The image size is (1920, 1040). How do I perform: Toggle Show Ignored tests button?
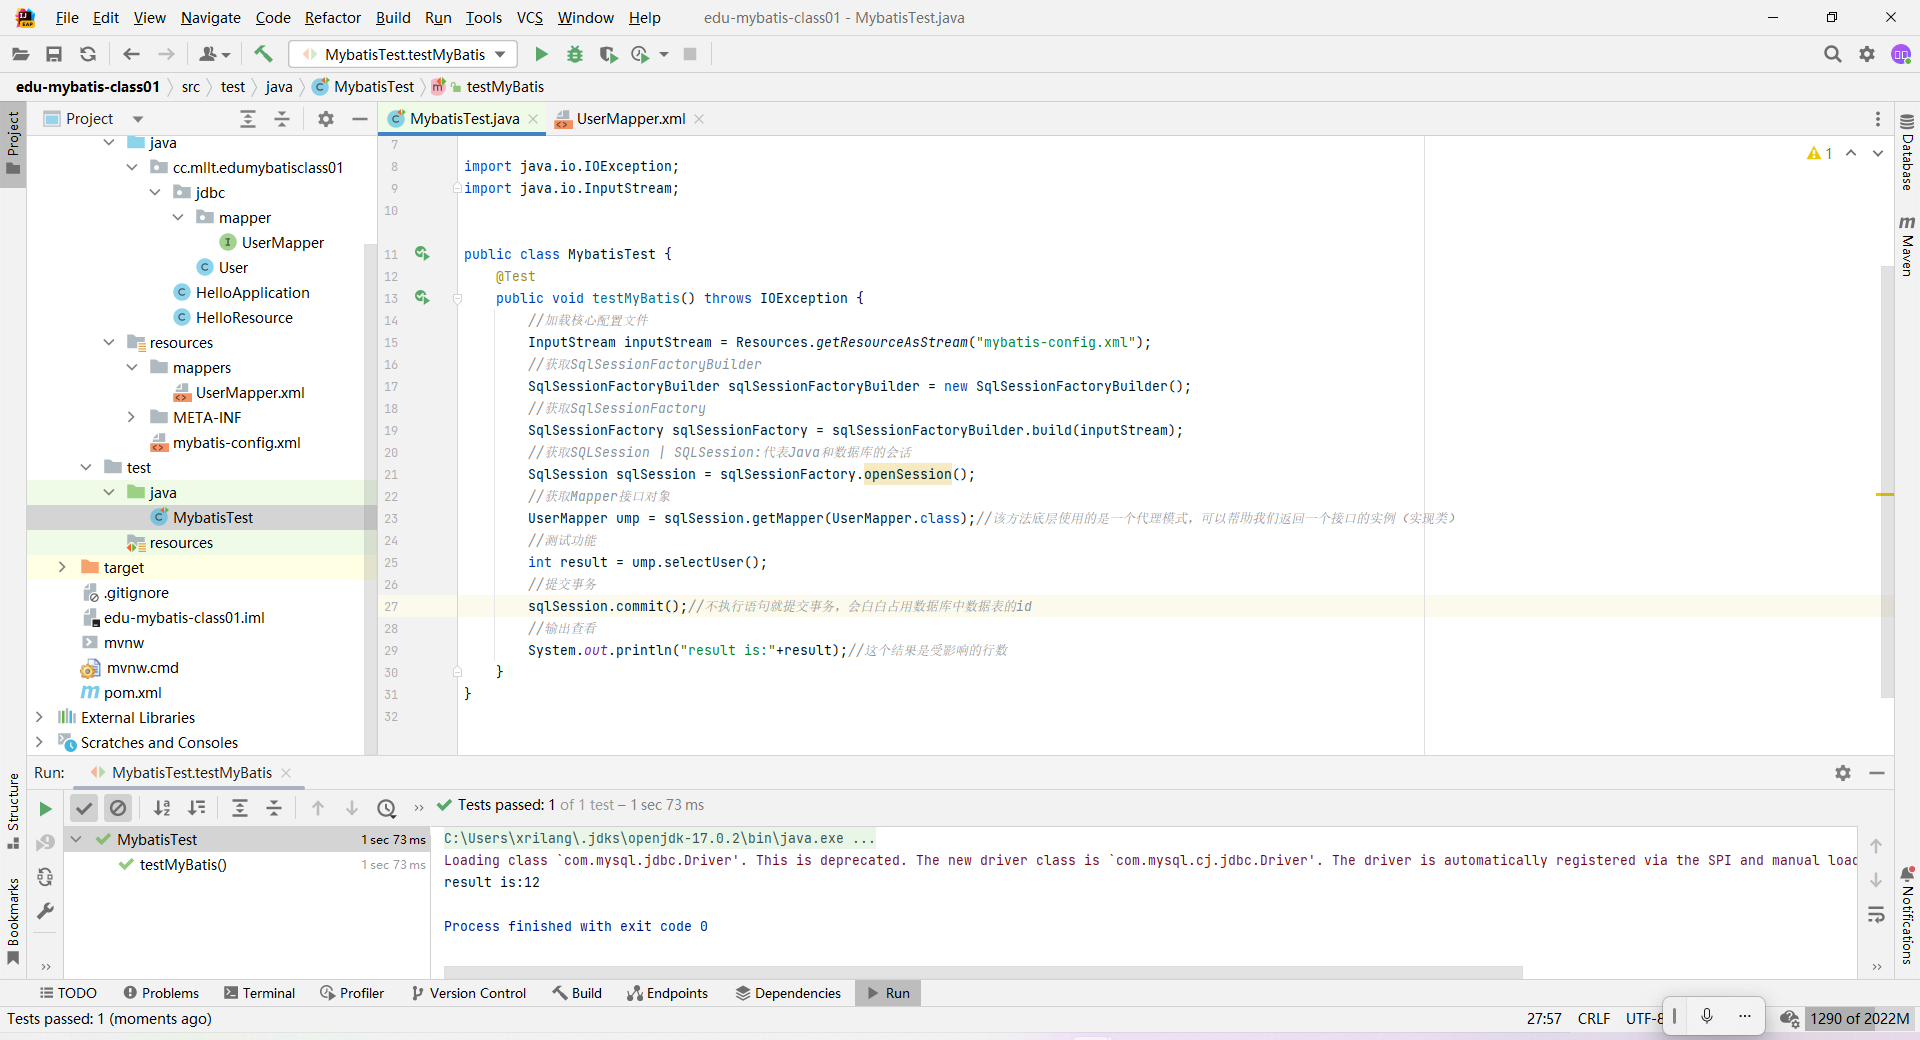(x=118, y=808)
